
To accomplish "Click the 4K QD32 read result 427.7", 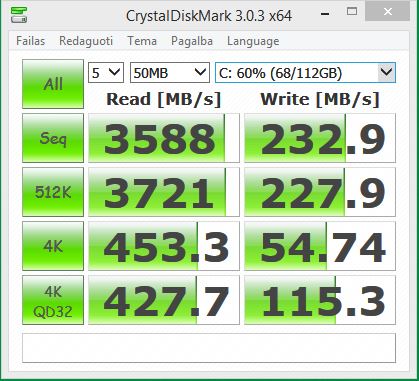I will point(164,300).
